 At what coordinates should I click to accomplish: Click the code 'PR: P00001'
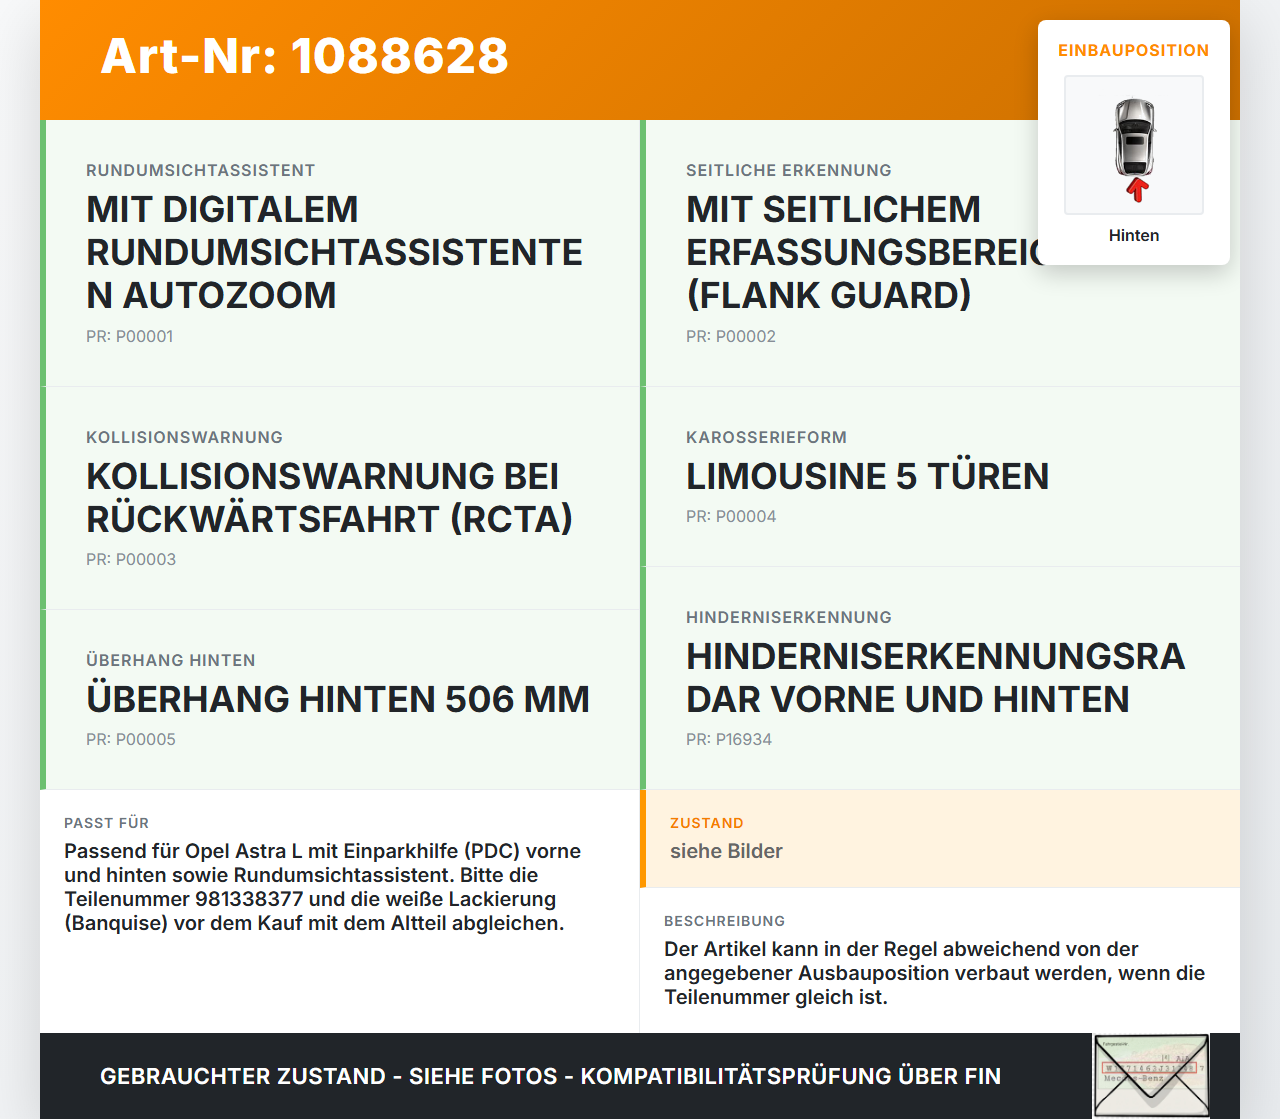tap(130, 336)
